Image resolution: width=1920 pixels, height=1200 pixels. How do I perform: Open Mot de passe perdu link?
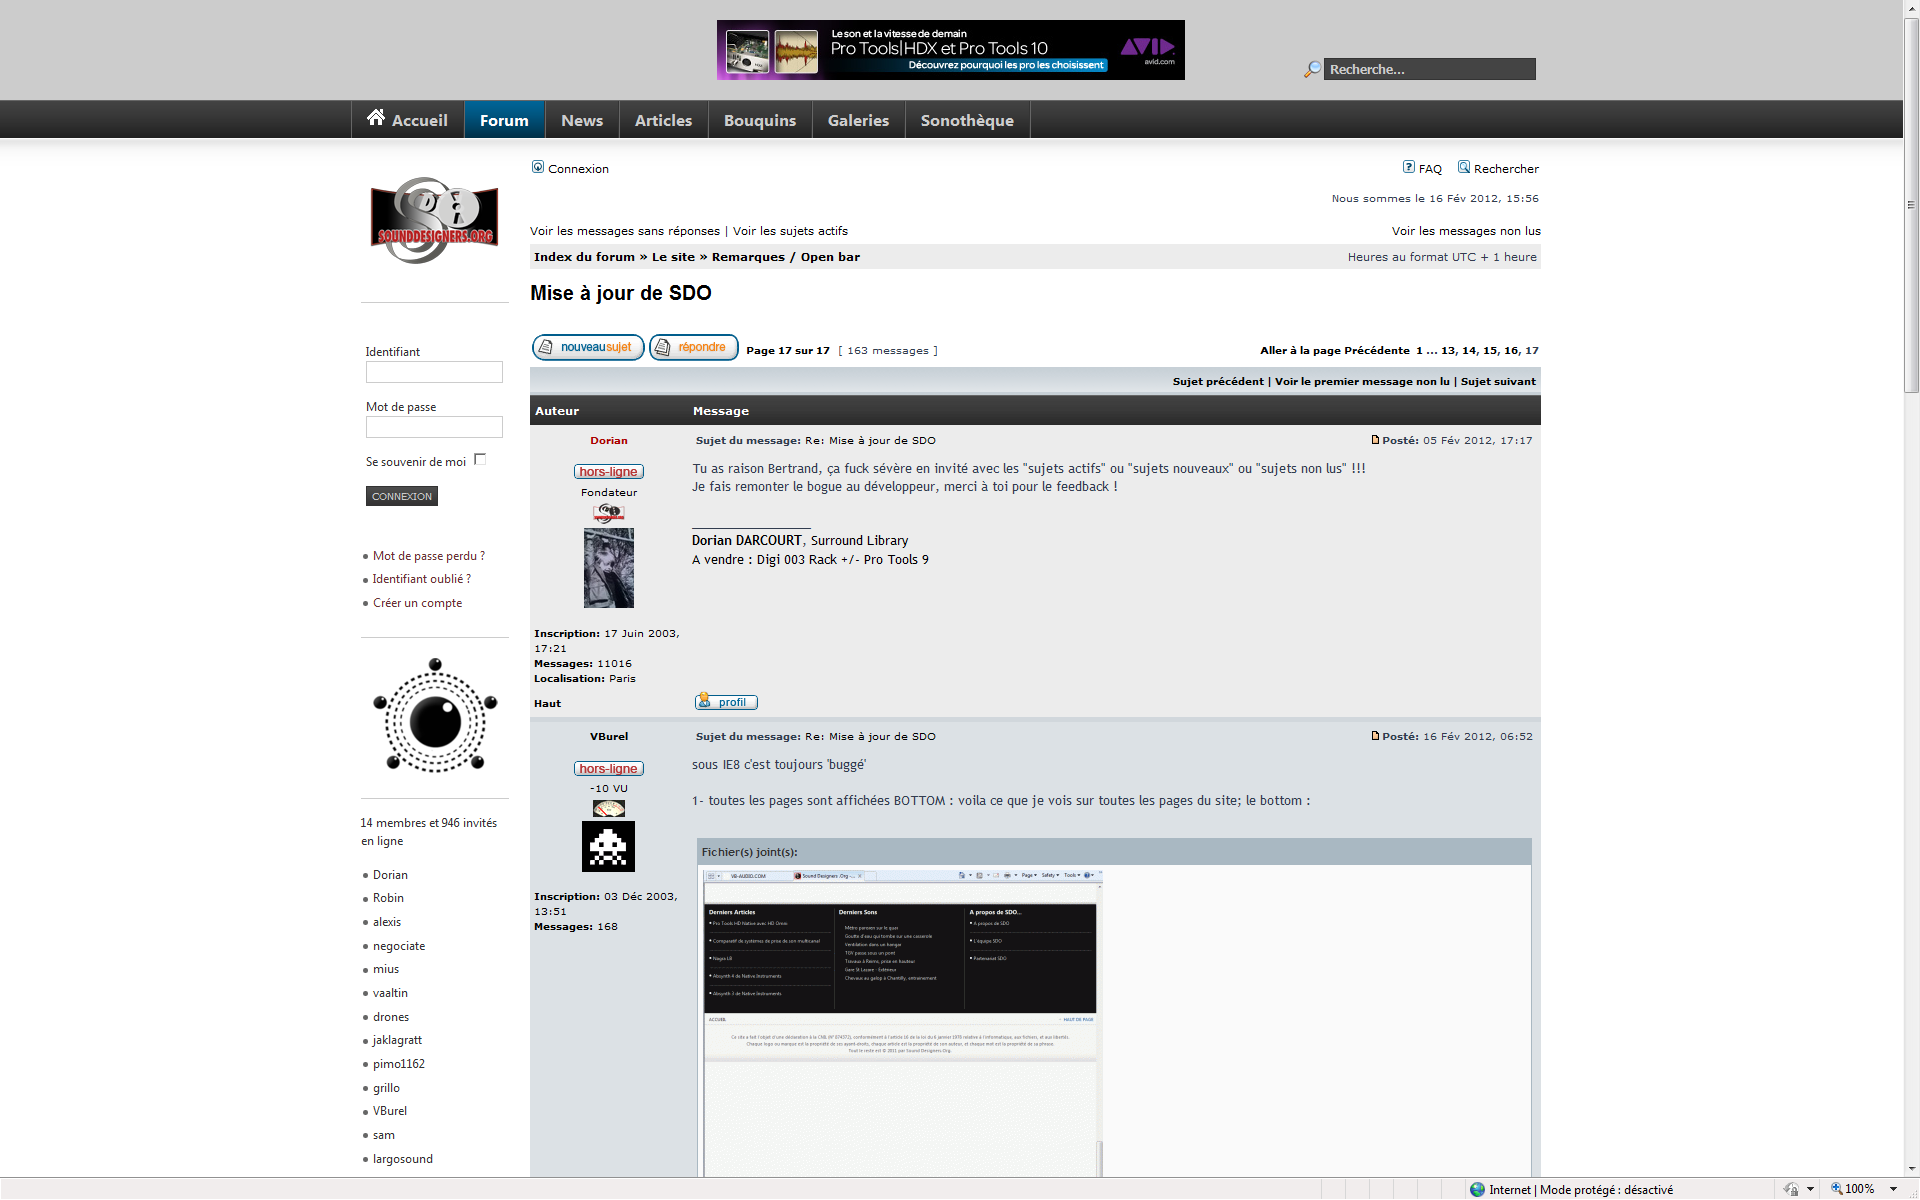(x=428, y=556)
